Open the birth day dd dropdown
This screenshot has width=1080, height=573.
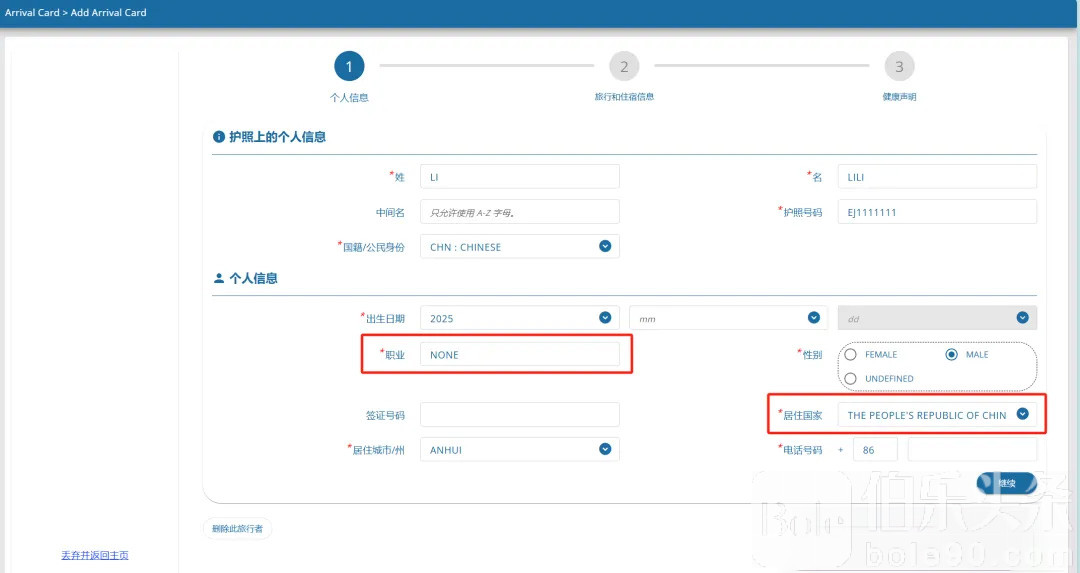tap(936, 318)
